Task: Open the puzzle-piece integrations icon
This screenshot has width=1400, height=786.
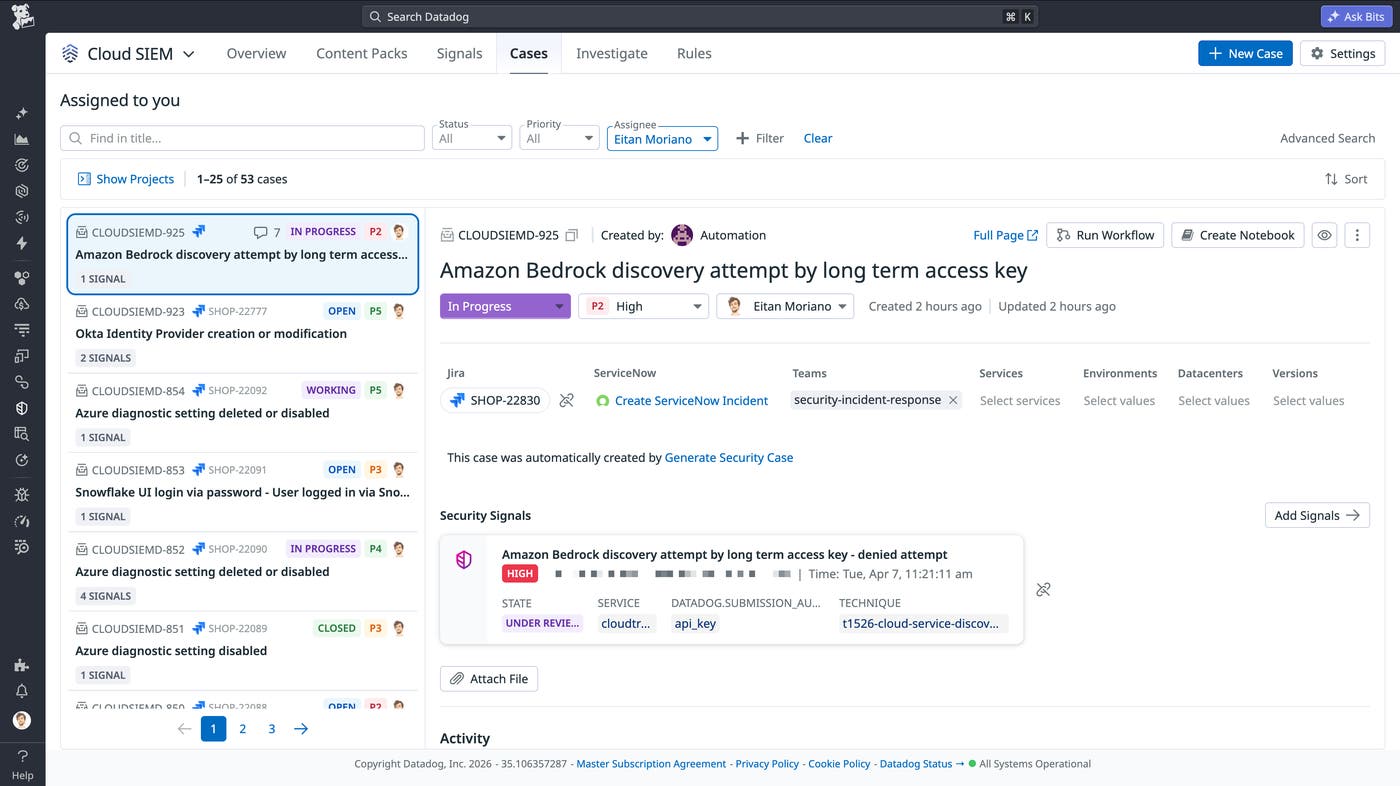Action: click(22, 665)
